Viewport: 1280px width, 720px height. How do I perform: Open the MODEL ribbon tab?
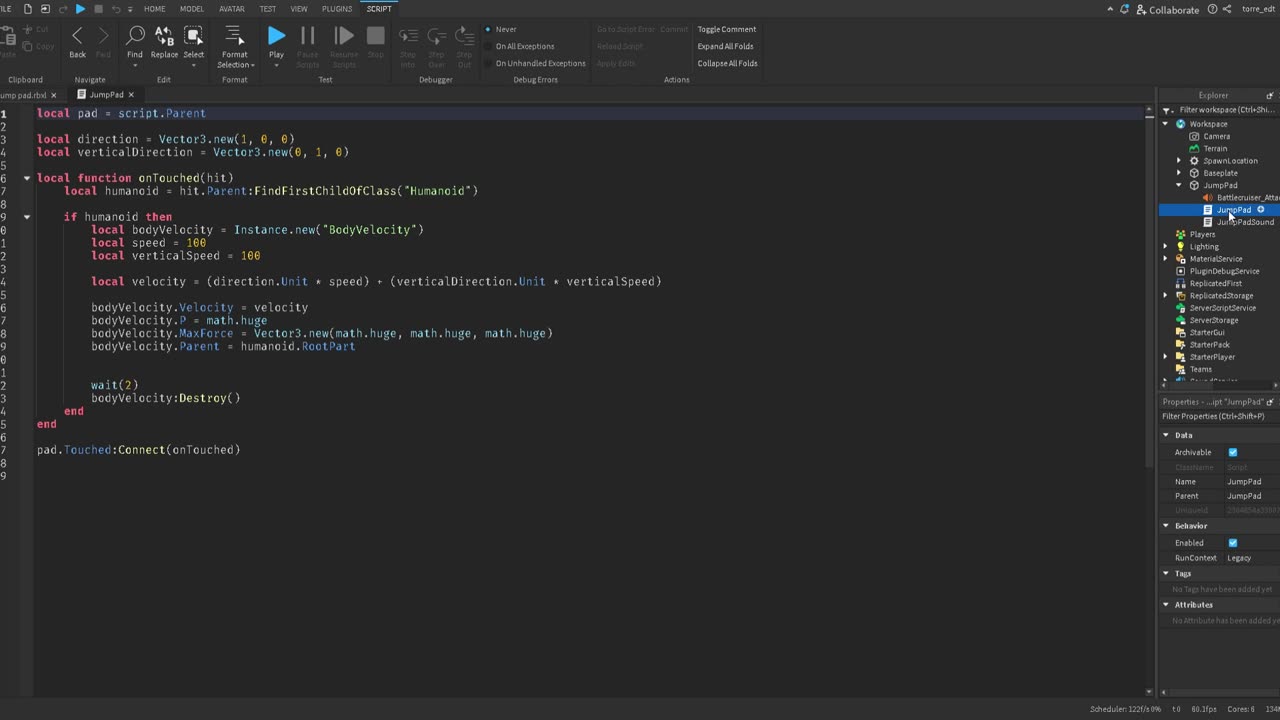pos(192,9)
